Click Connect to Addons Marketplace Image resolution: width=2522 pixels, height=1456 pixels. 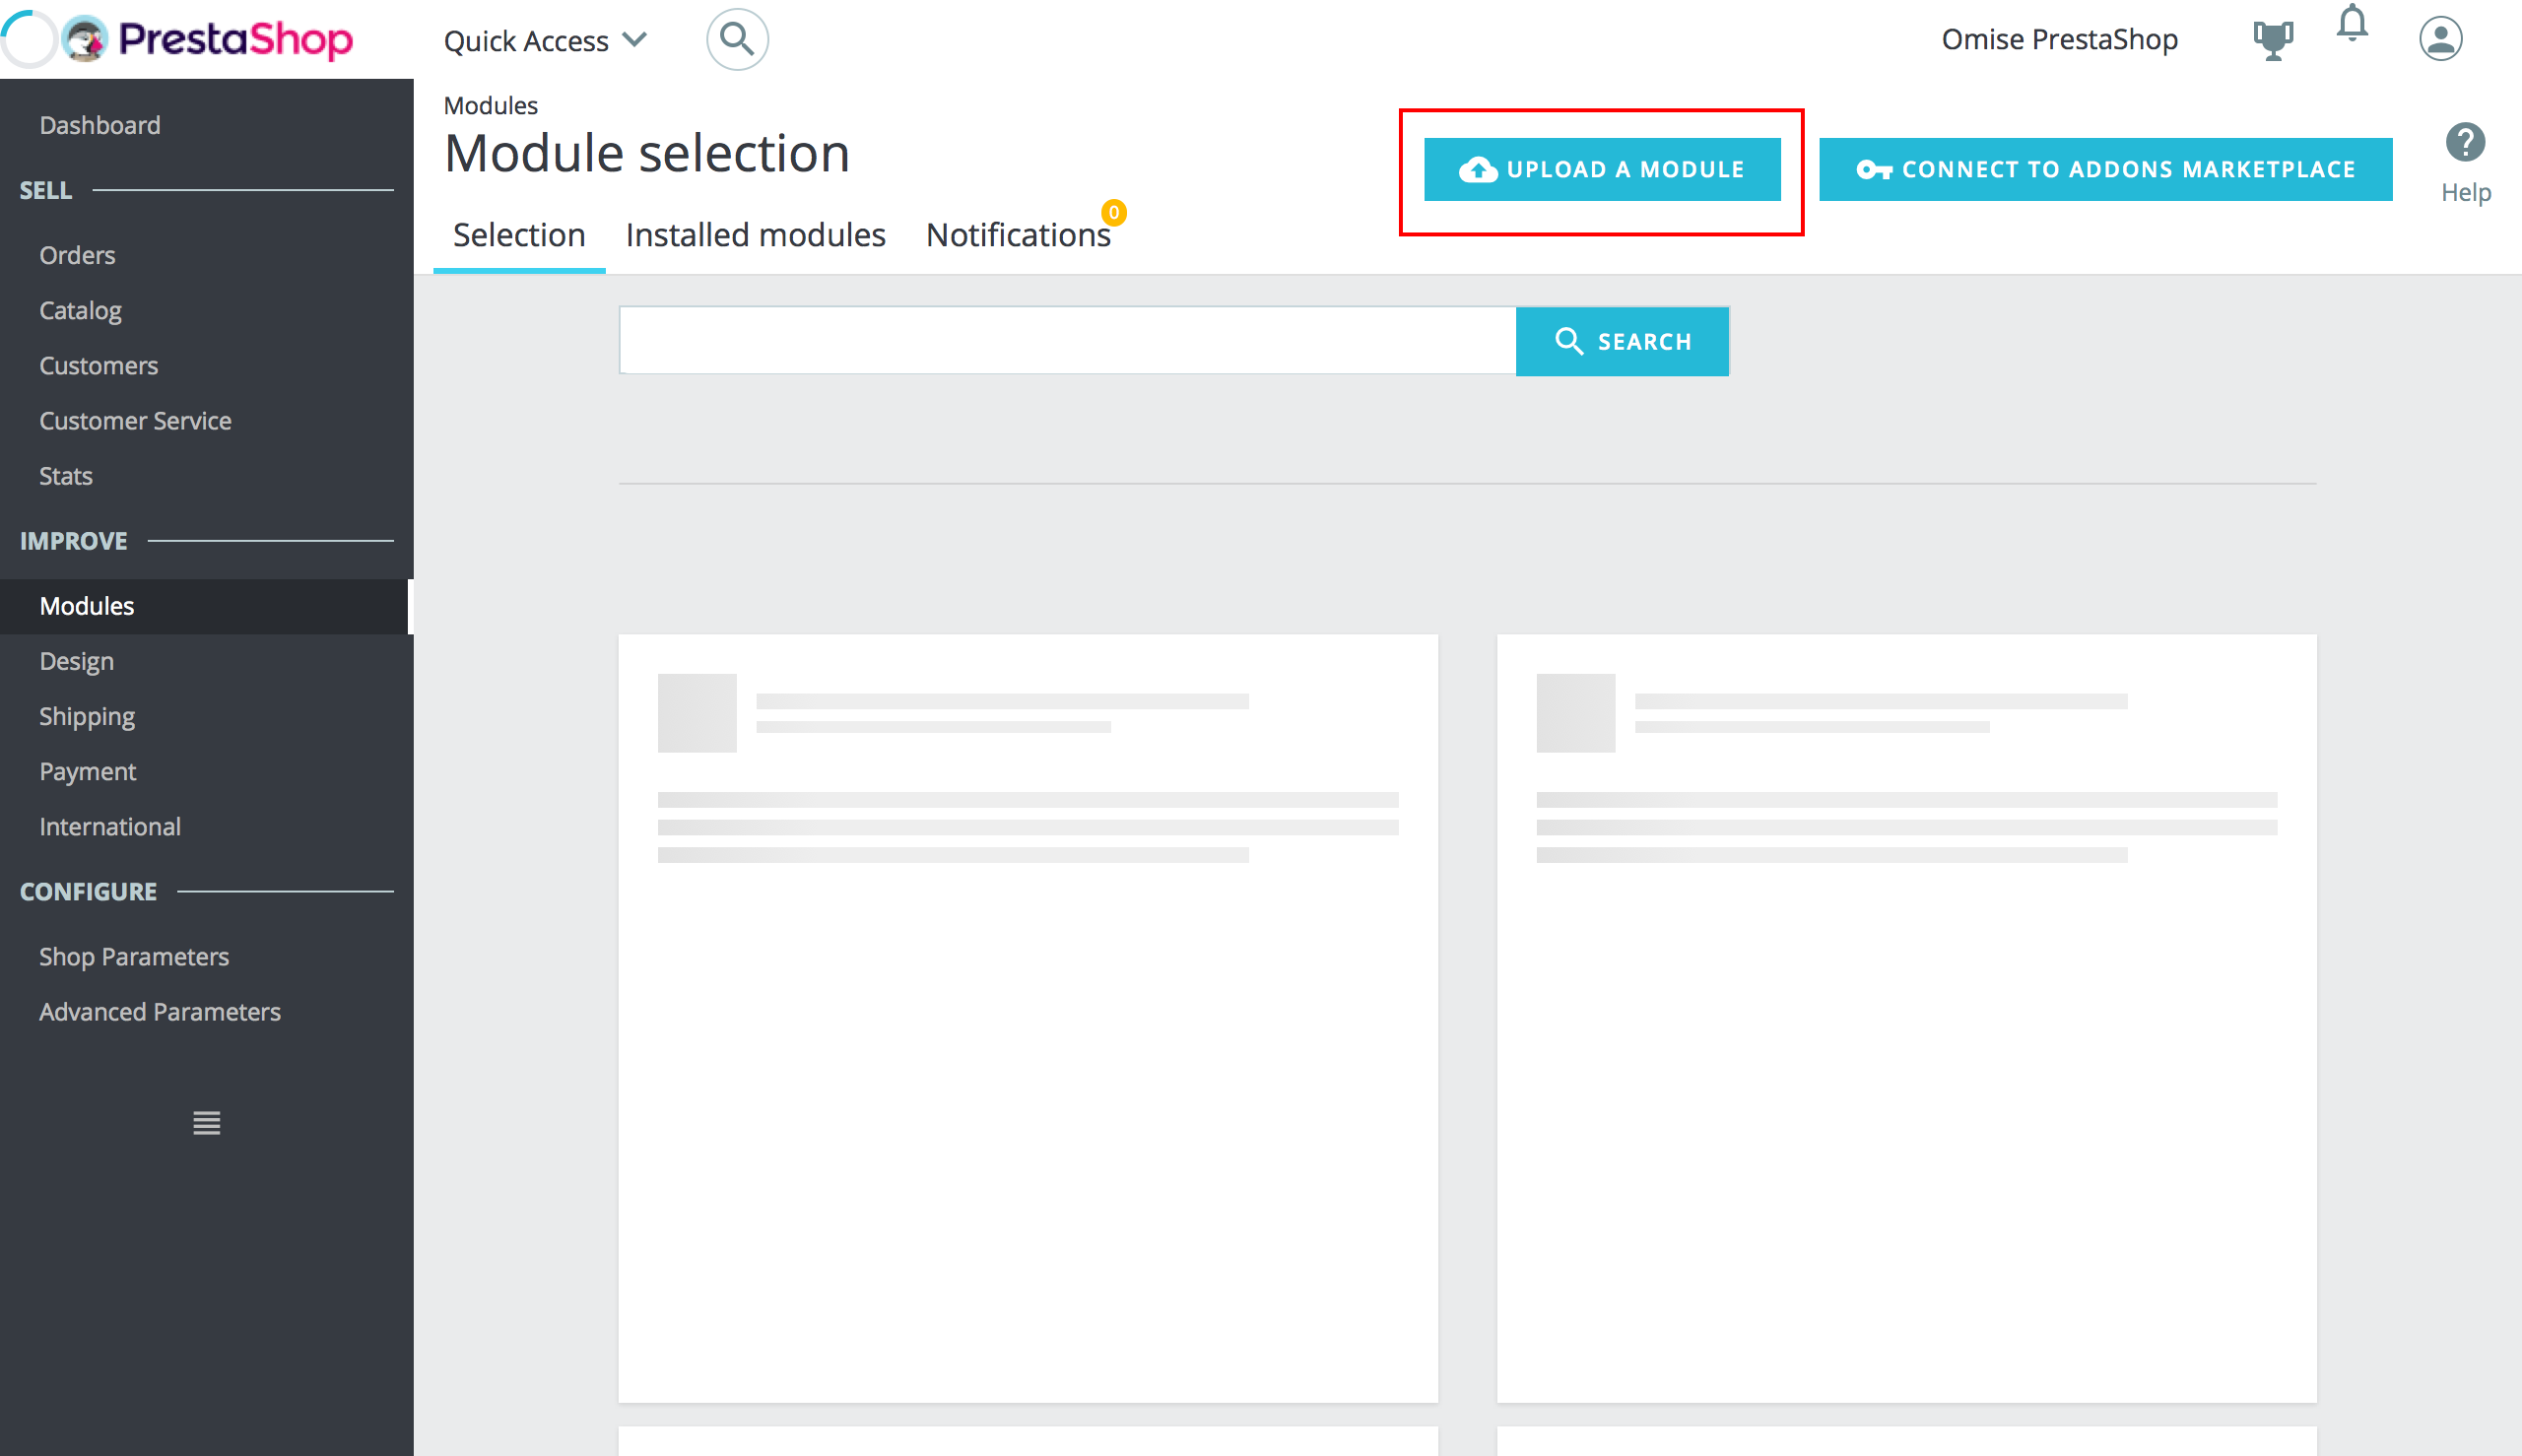click(2105, 168)
